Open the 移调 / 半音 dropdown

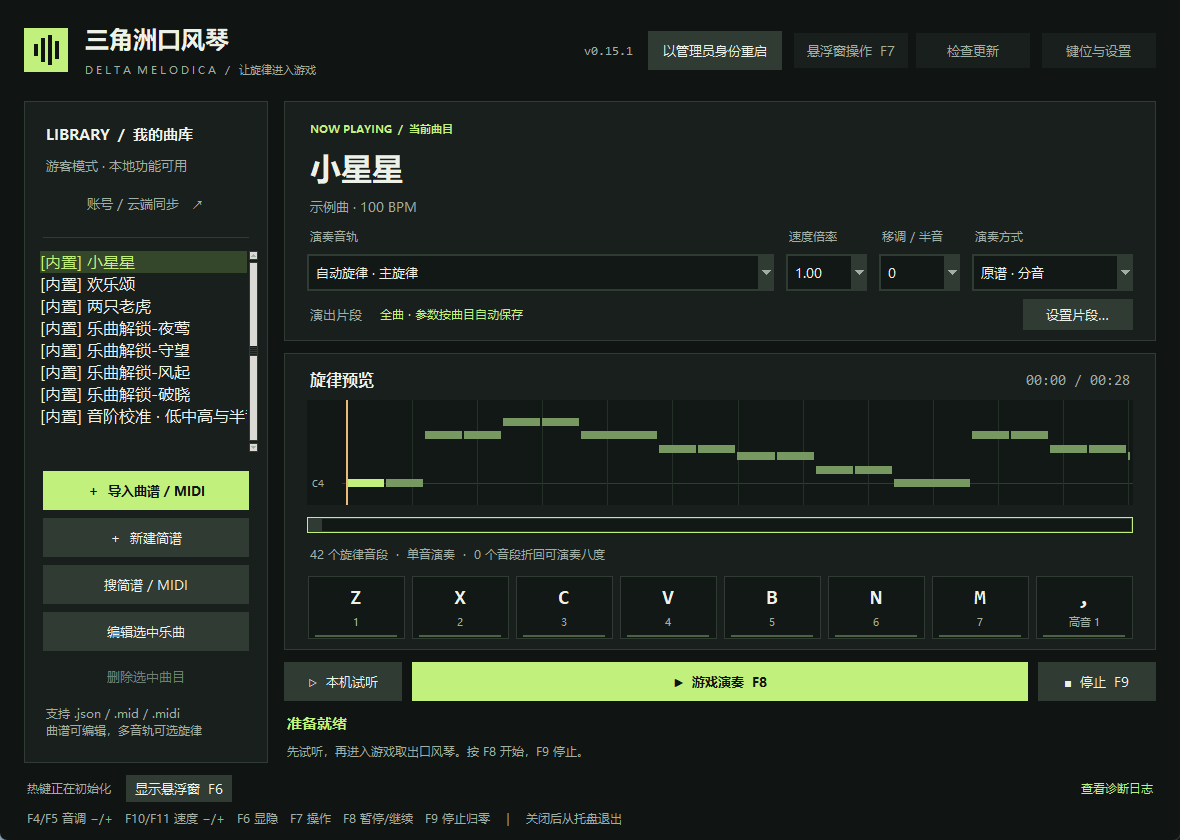[920, 272]
